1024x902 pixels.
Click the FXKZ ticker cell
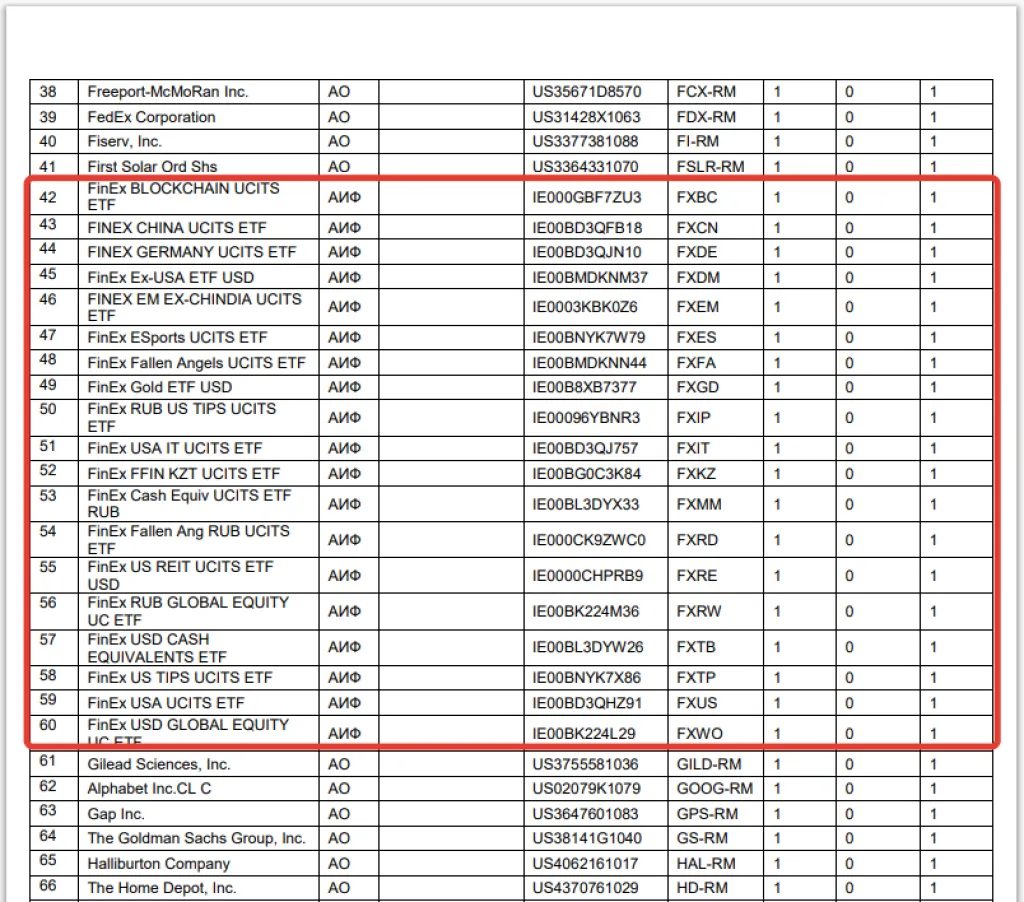(696, 473)
